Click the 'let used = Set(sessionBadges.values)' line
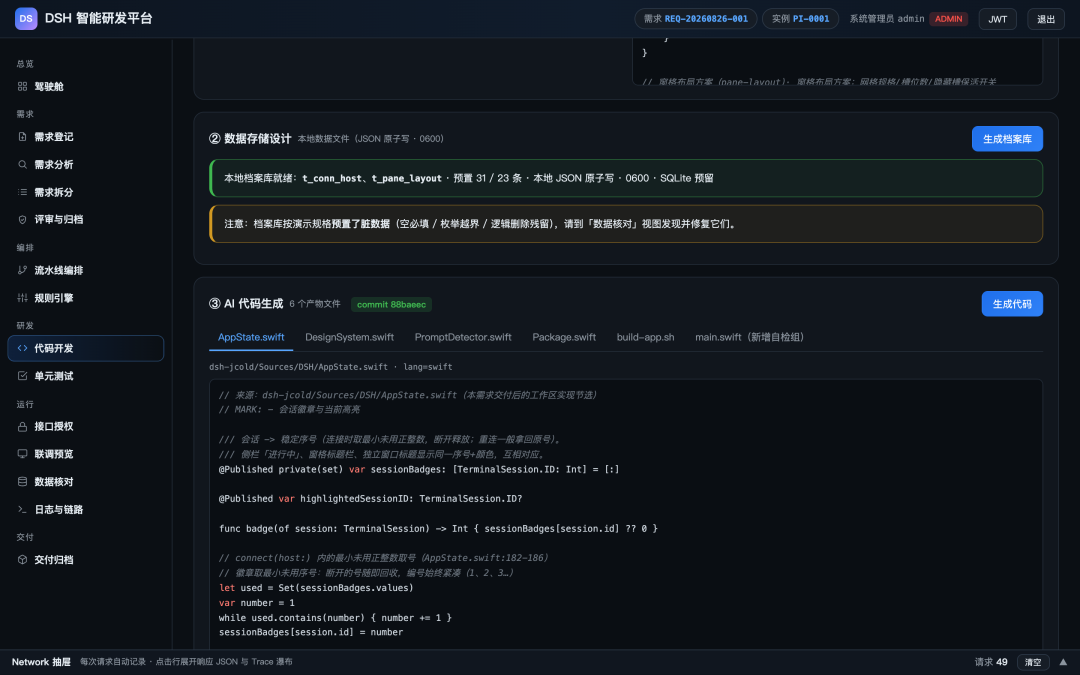Screen dimensions: 1080x675 pyautogui.click(x=316, y=588)
